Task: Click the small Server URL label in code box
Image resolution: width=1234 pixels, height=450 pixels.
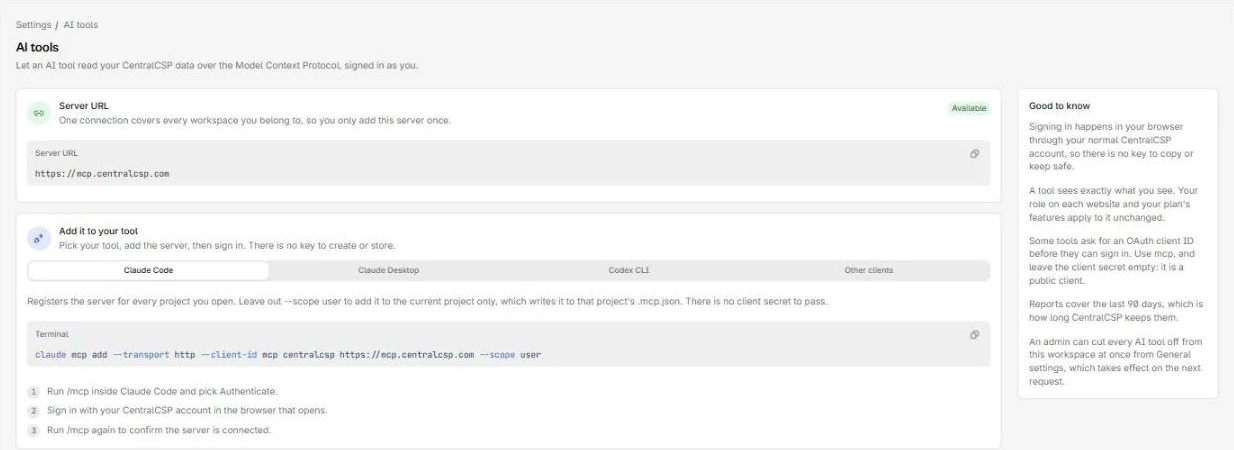Action: click(56, 153)
